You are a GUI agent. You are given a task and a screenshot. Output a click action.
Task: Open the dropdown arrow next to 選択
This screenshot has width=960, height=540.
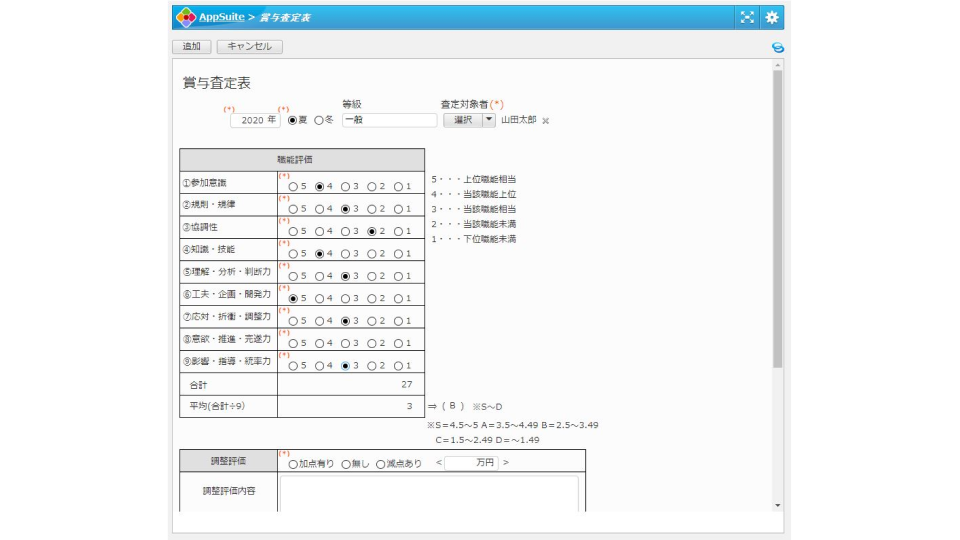(x=489, y=120)
